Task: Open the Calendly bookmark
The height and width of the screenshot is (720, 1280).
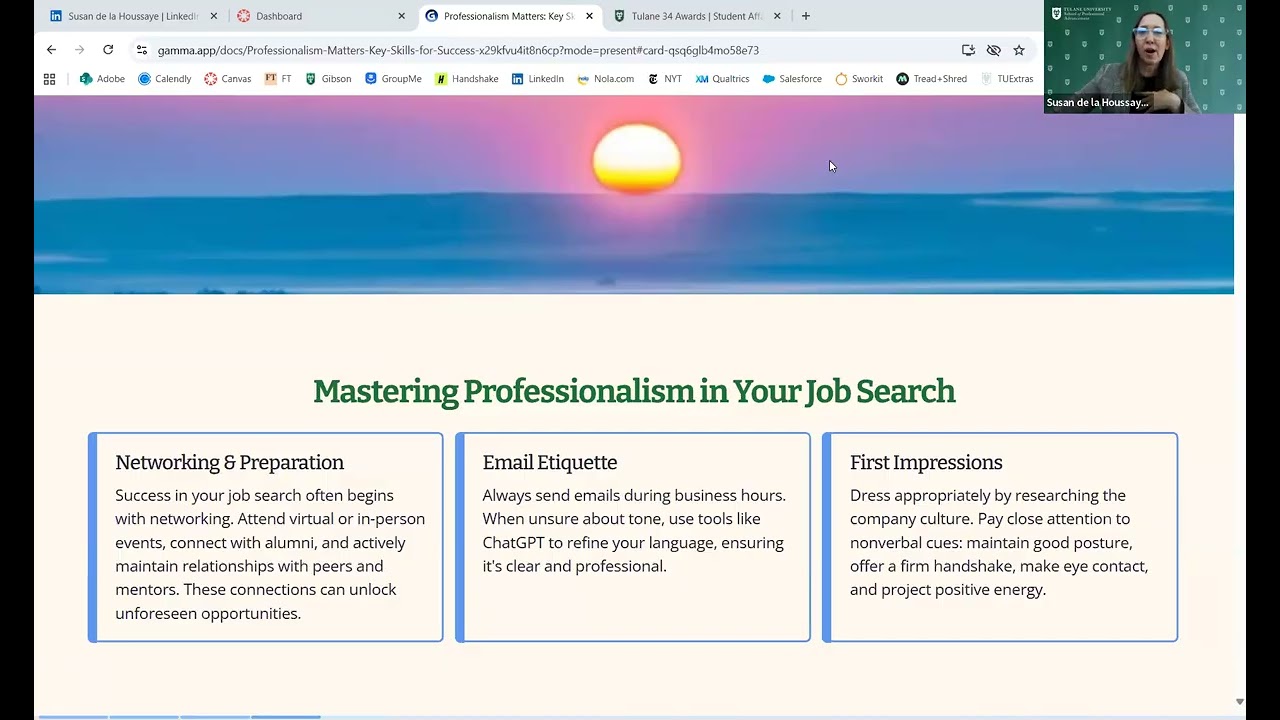Action: [x=165, y=79]
